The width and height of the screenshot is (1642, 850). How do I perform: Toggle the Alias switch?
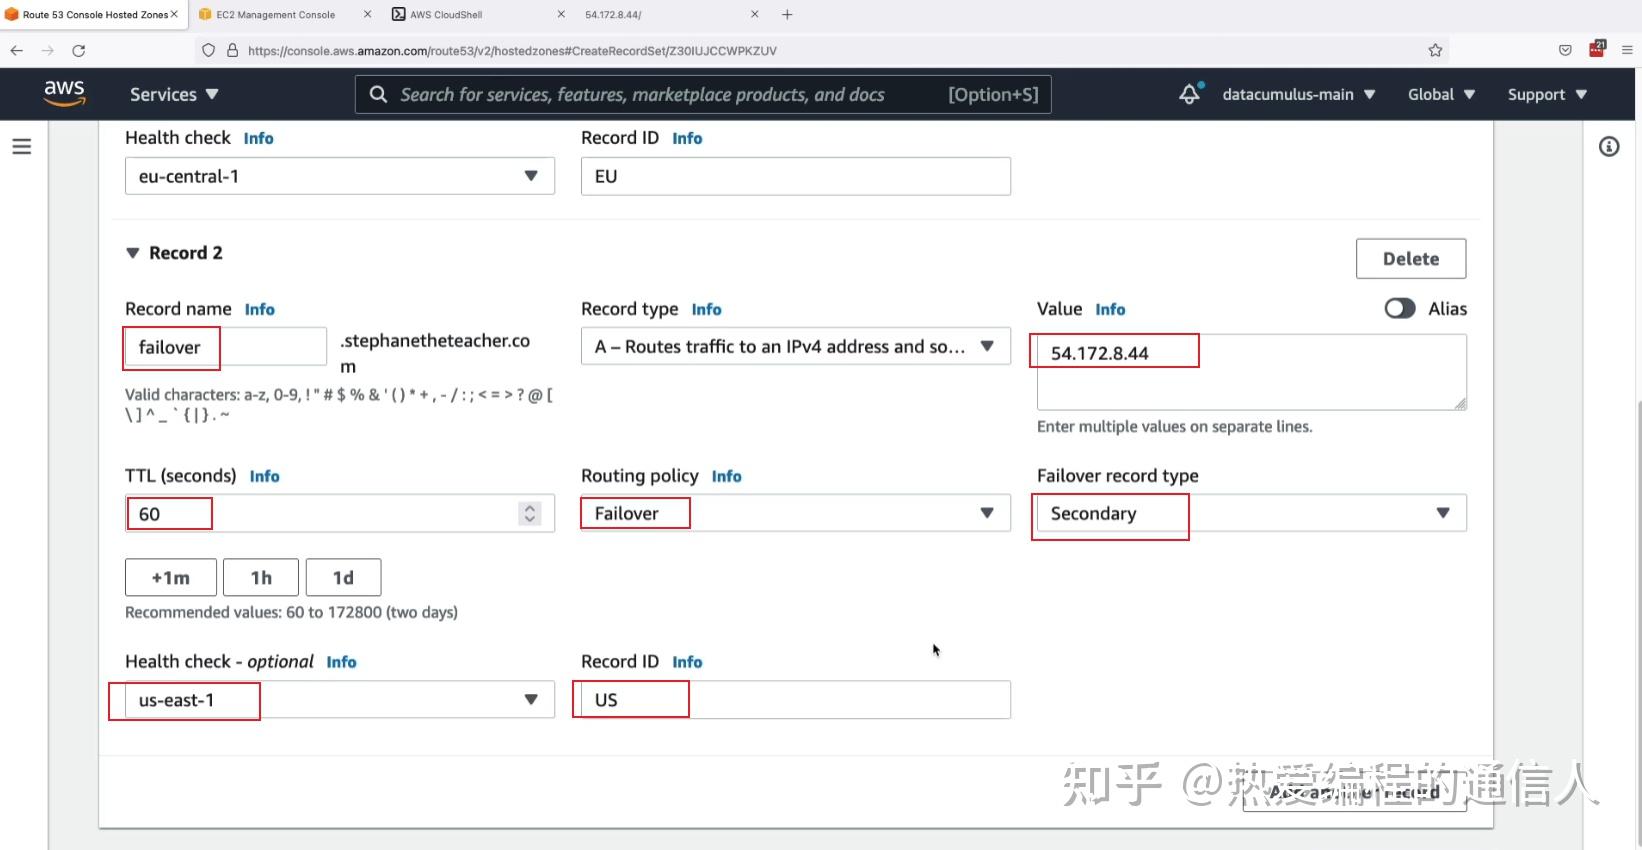(1400, 308)
